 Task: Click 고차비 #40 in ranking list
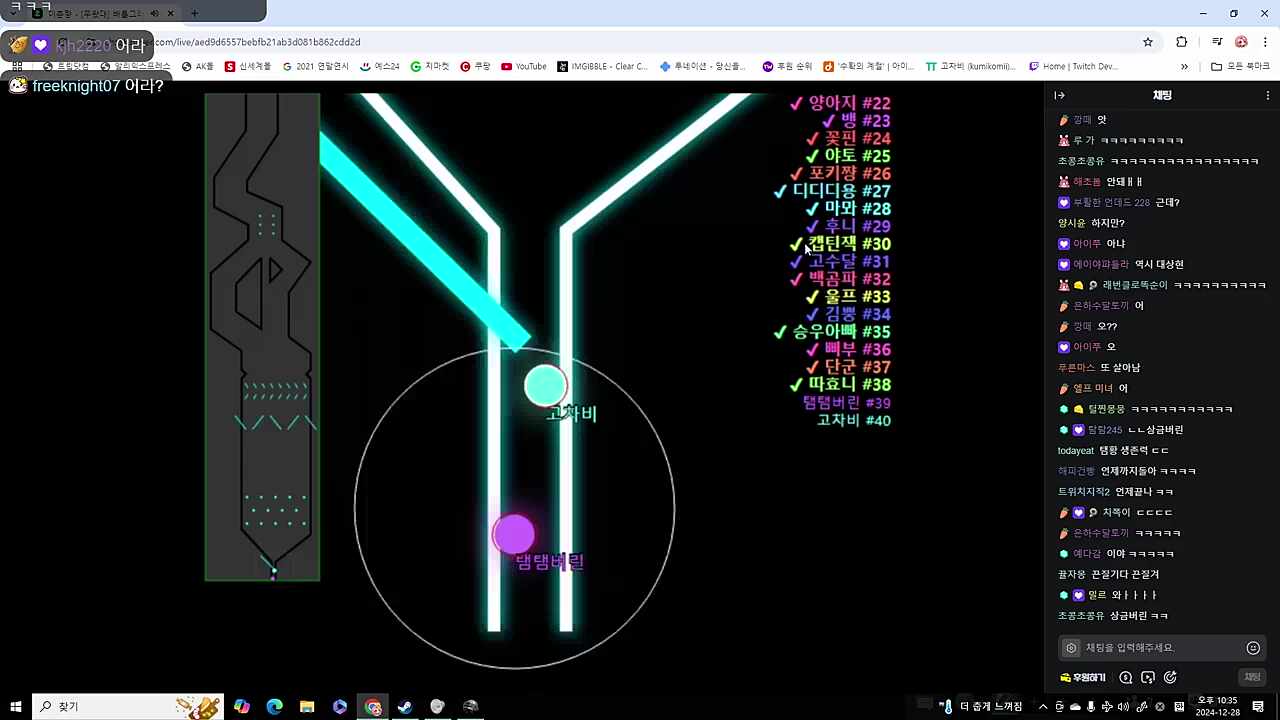point(853,420)
